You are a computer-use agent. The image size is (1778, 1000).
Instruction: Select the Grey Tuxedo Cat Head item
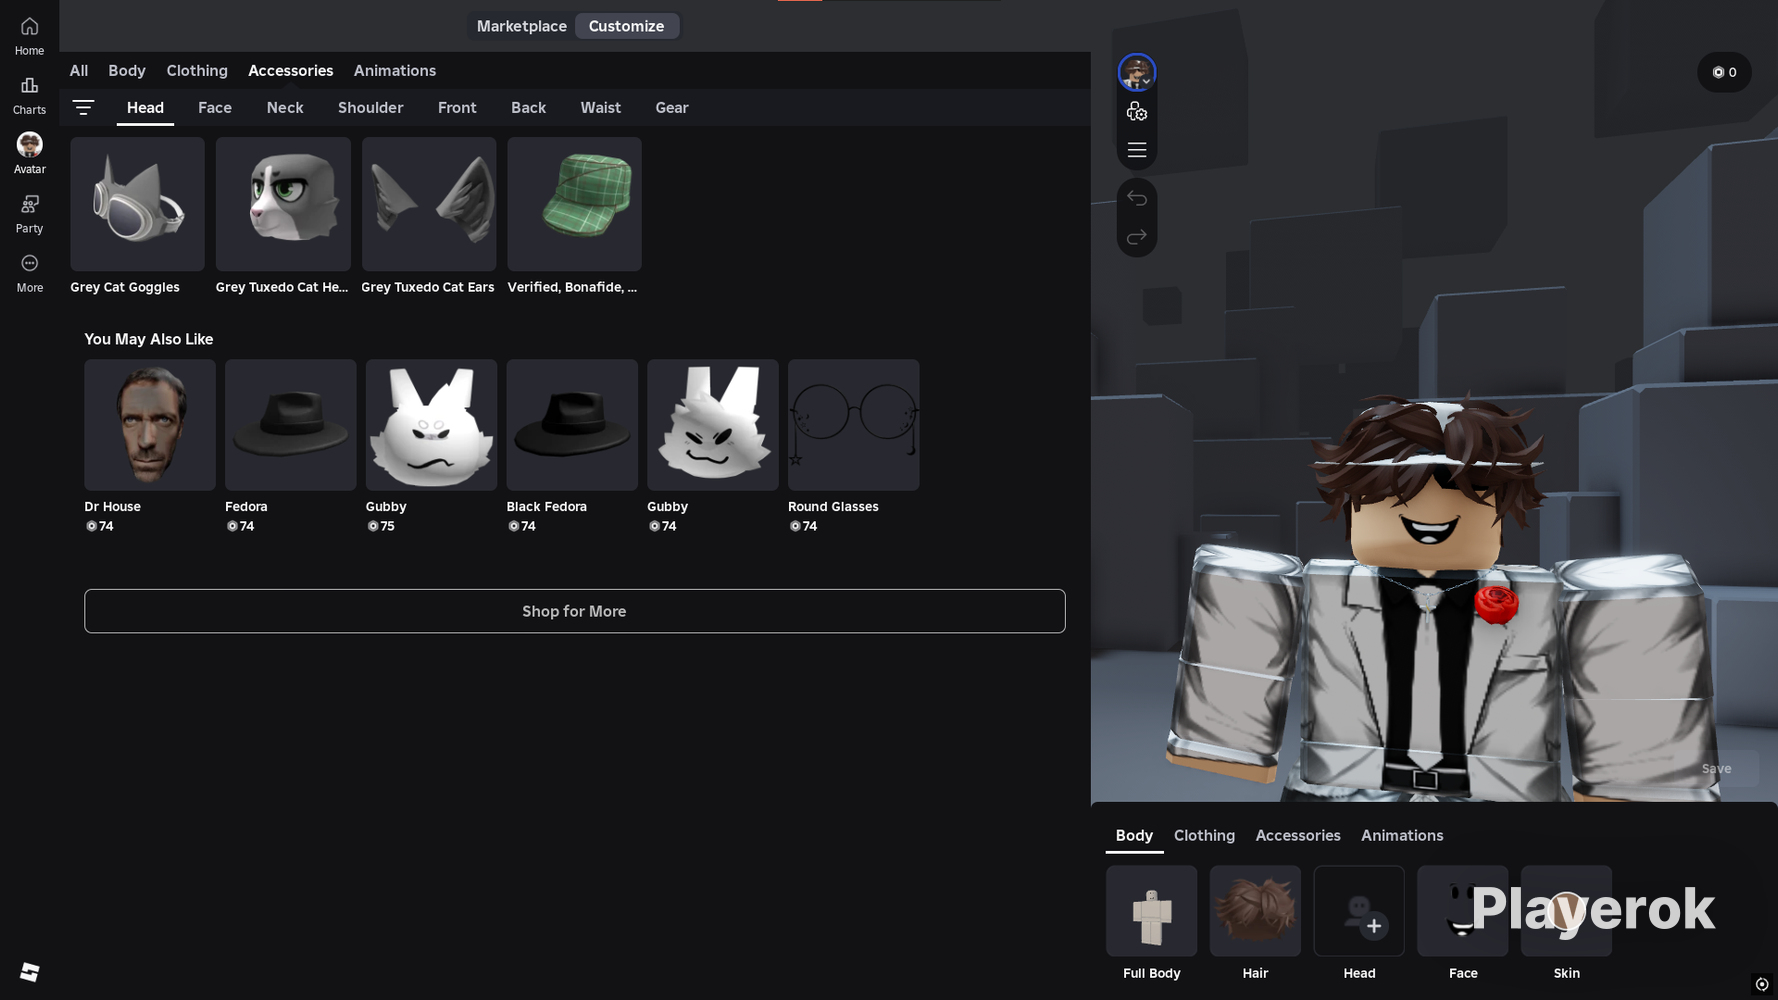(x=283, y=204)
